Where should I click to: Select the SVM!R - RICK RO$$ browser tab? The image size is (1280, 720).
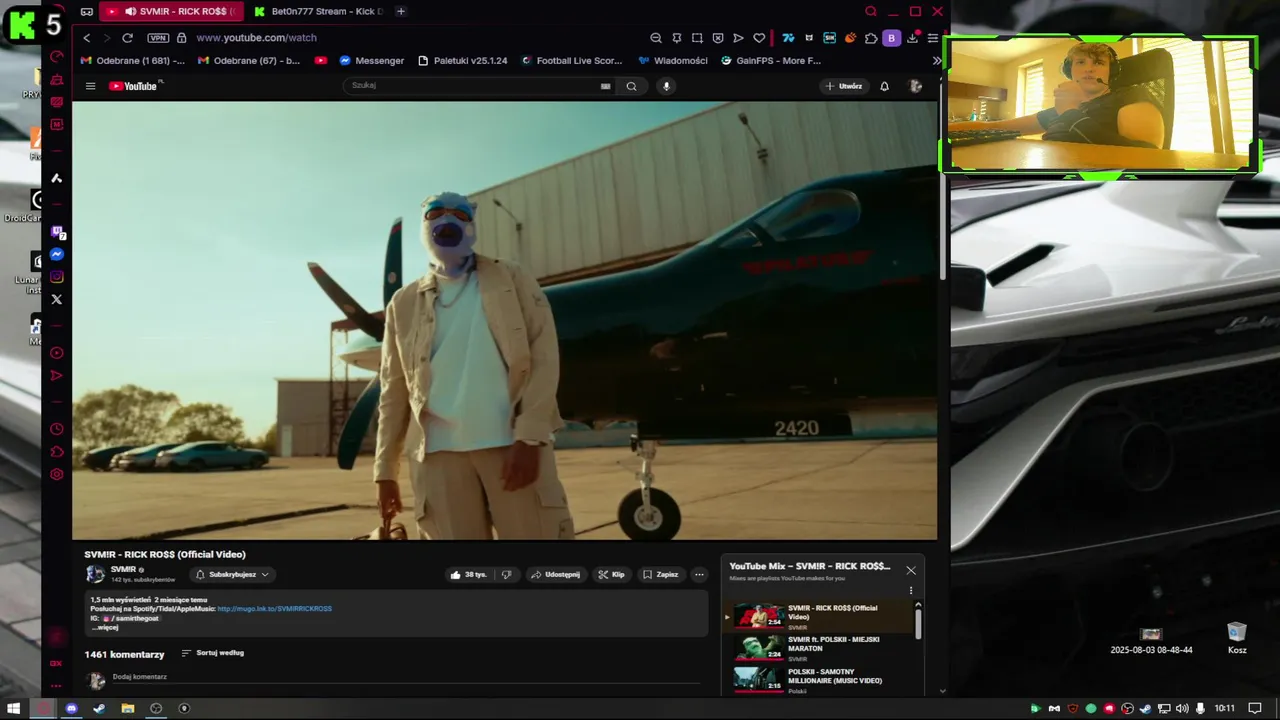[x=171, y=11]
